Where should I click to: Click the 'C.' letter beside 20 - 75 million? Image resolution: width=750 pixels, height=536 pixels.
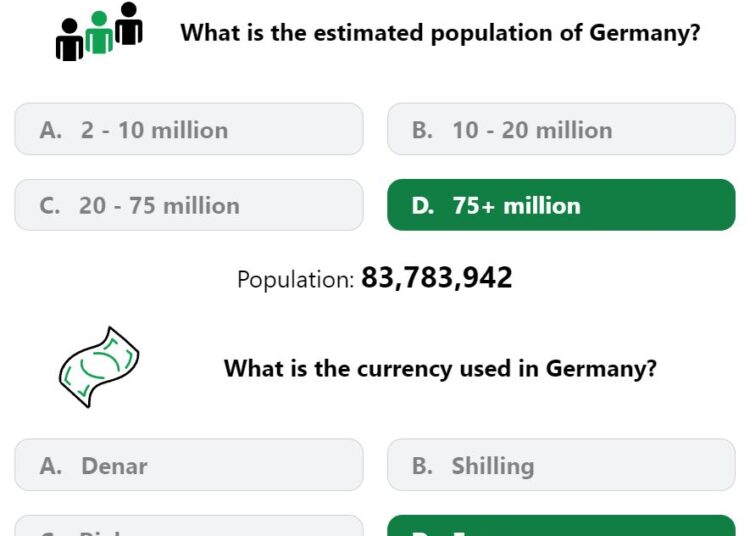pos(50,206)
